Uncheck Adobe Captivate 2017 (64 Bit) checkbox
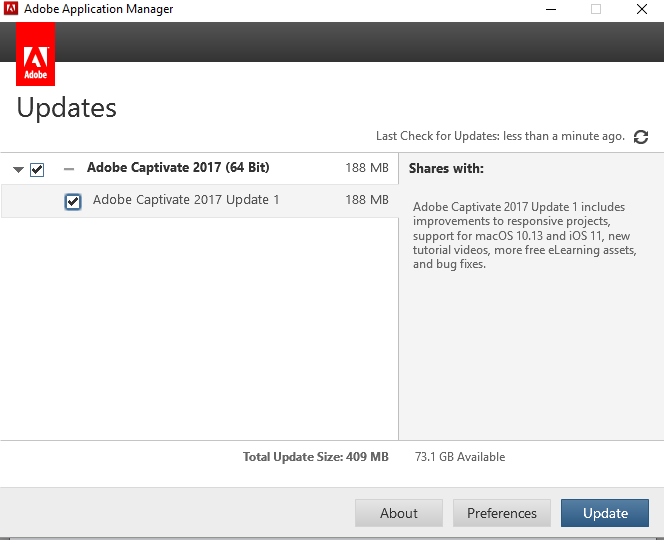 click(x=37, y=169)
